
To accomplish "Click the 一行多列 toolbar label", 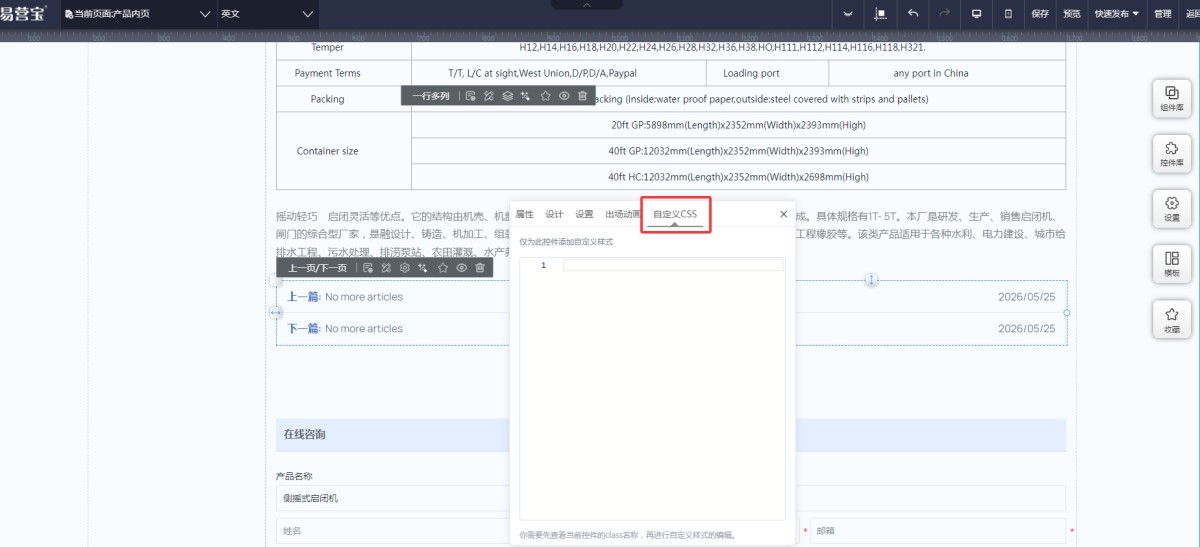I will (x=431, y=96).
